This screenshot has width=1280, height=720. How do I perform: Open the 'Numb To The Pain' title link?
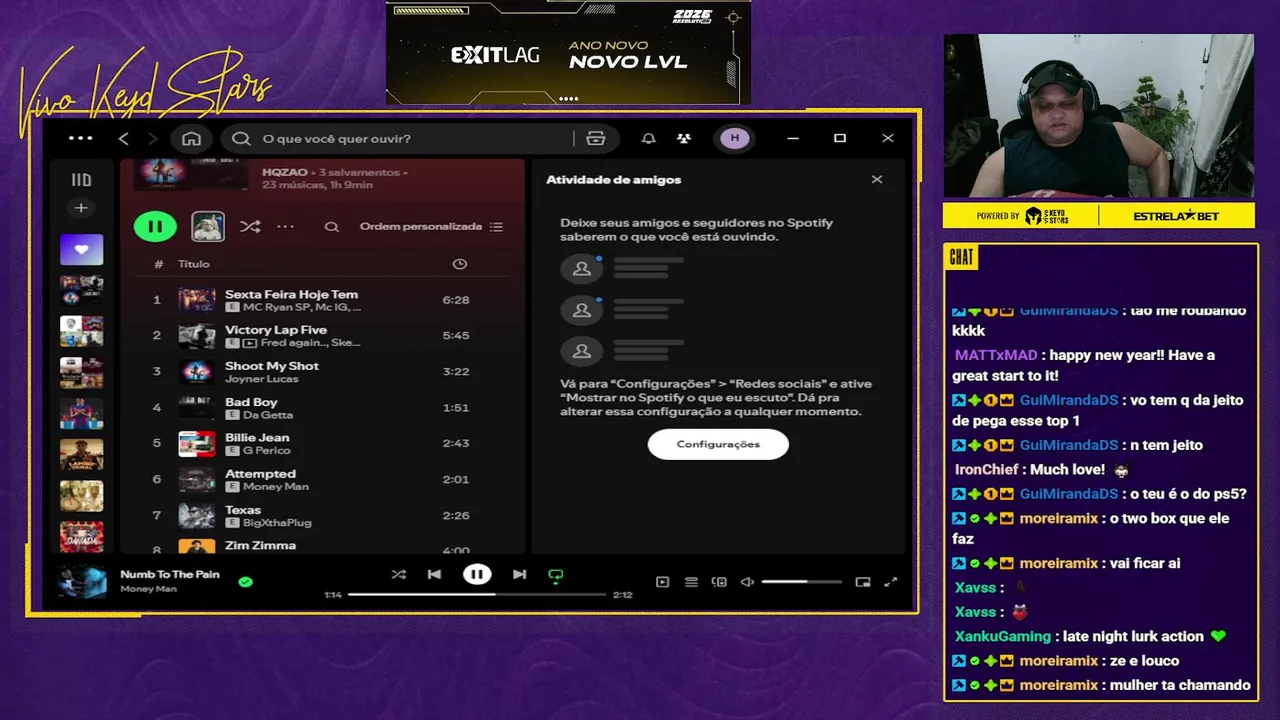[x=170, y=574]
